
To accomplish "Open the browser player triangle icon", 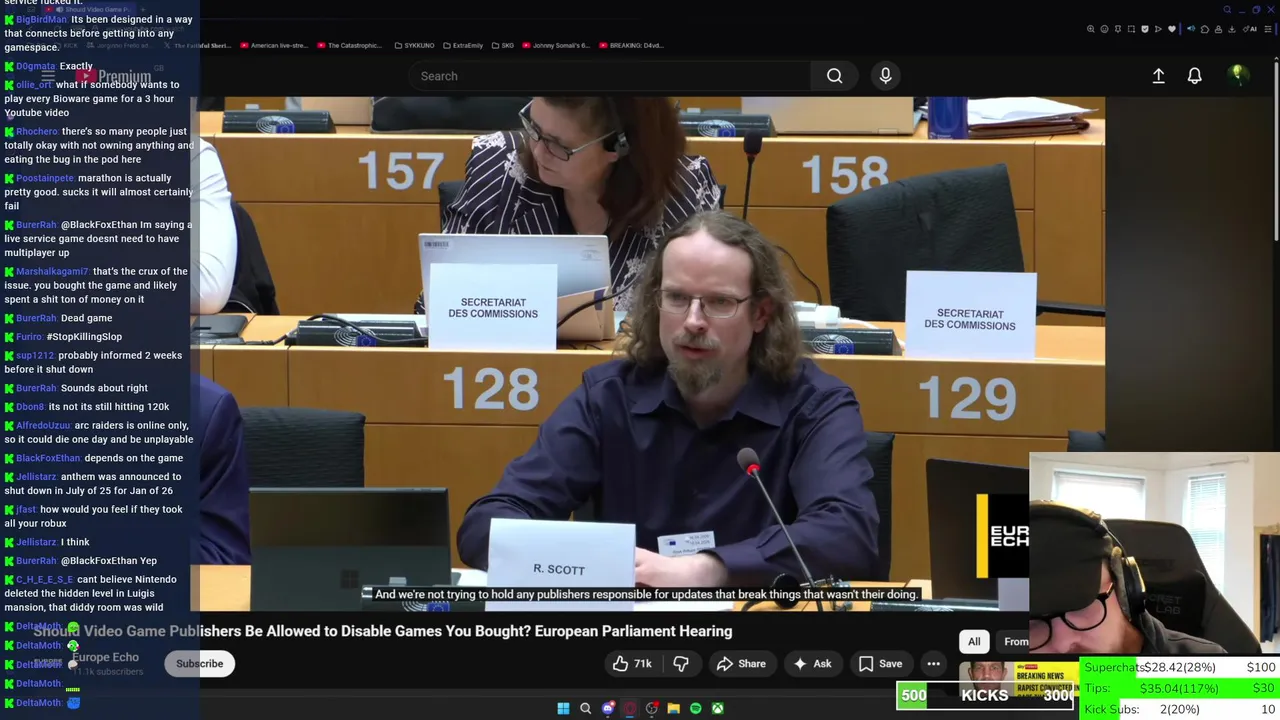I will click(x=1158, y=29).
